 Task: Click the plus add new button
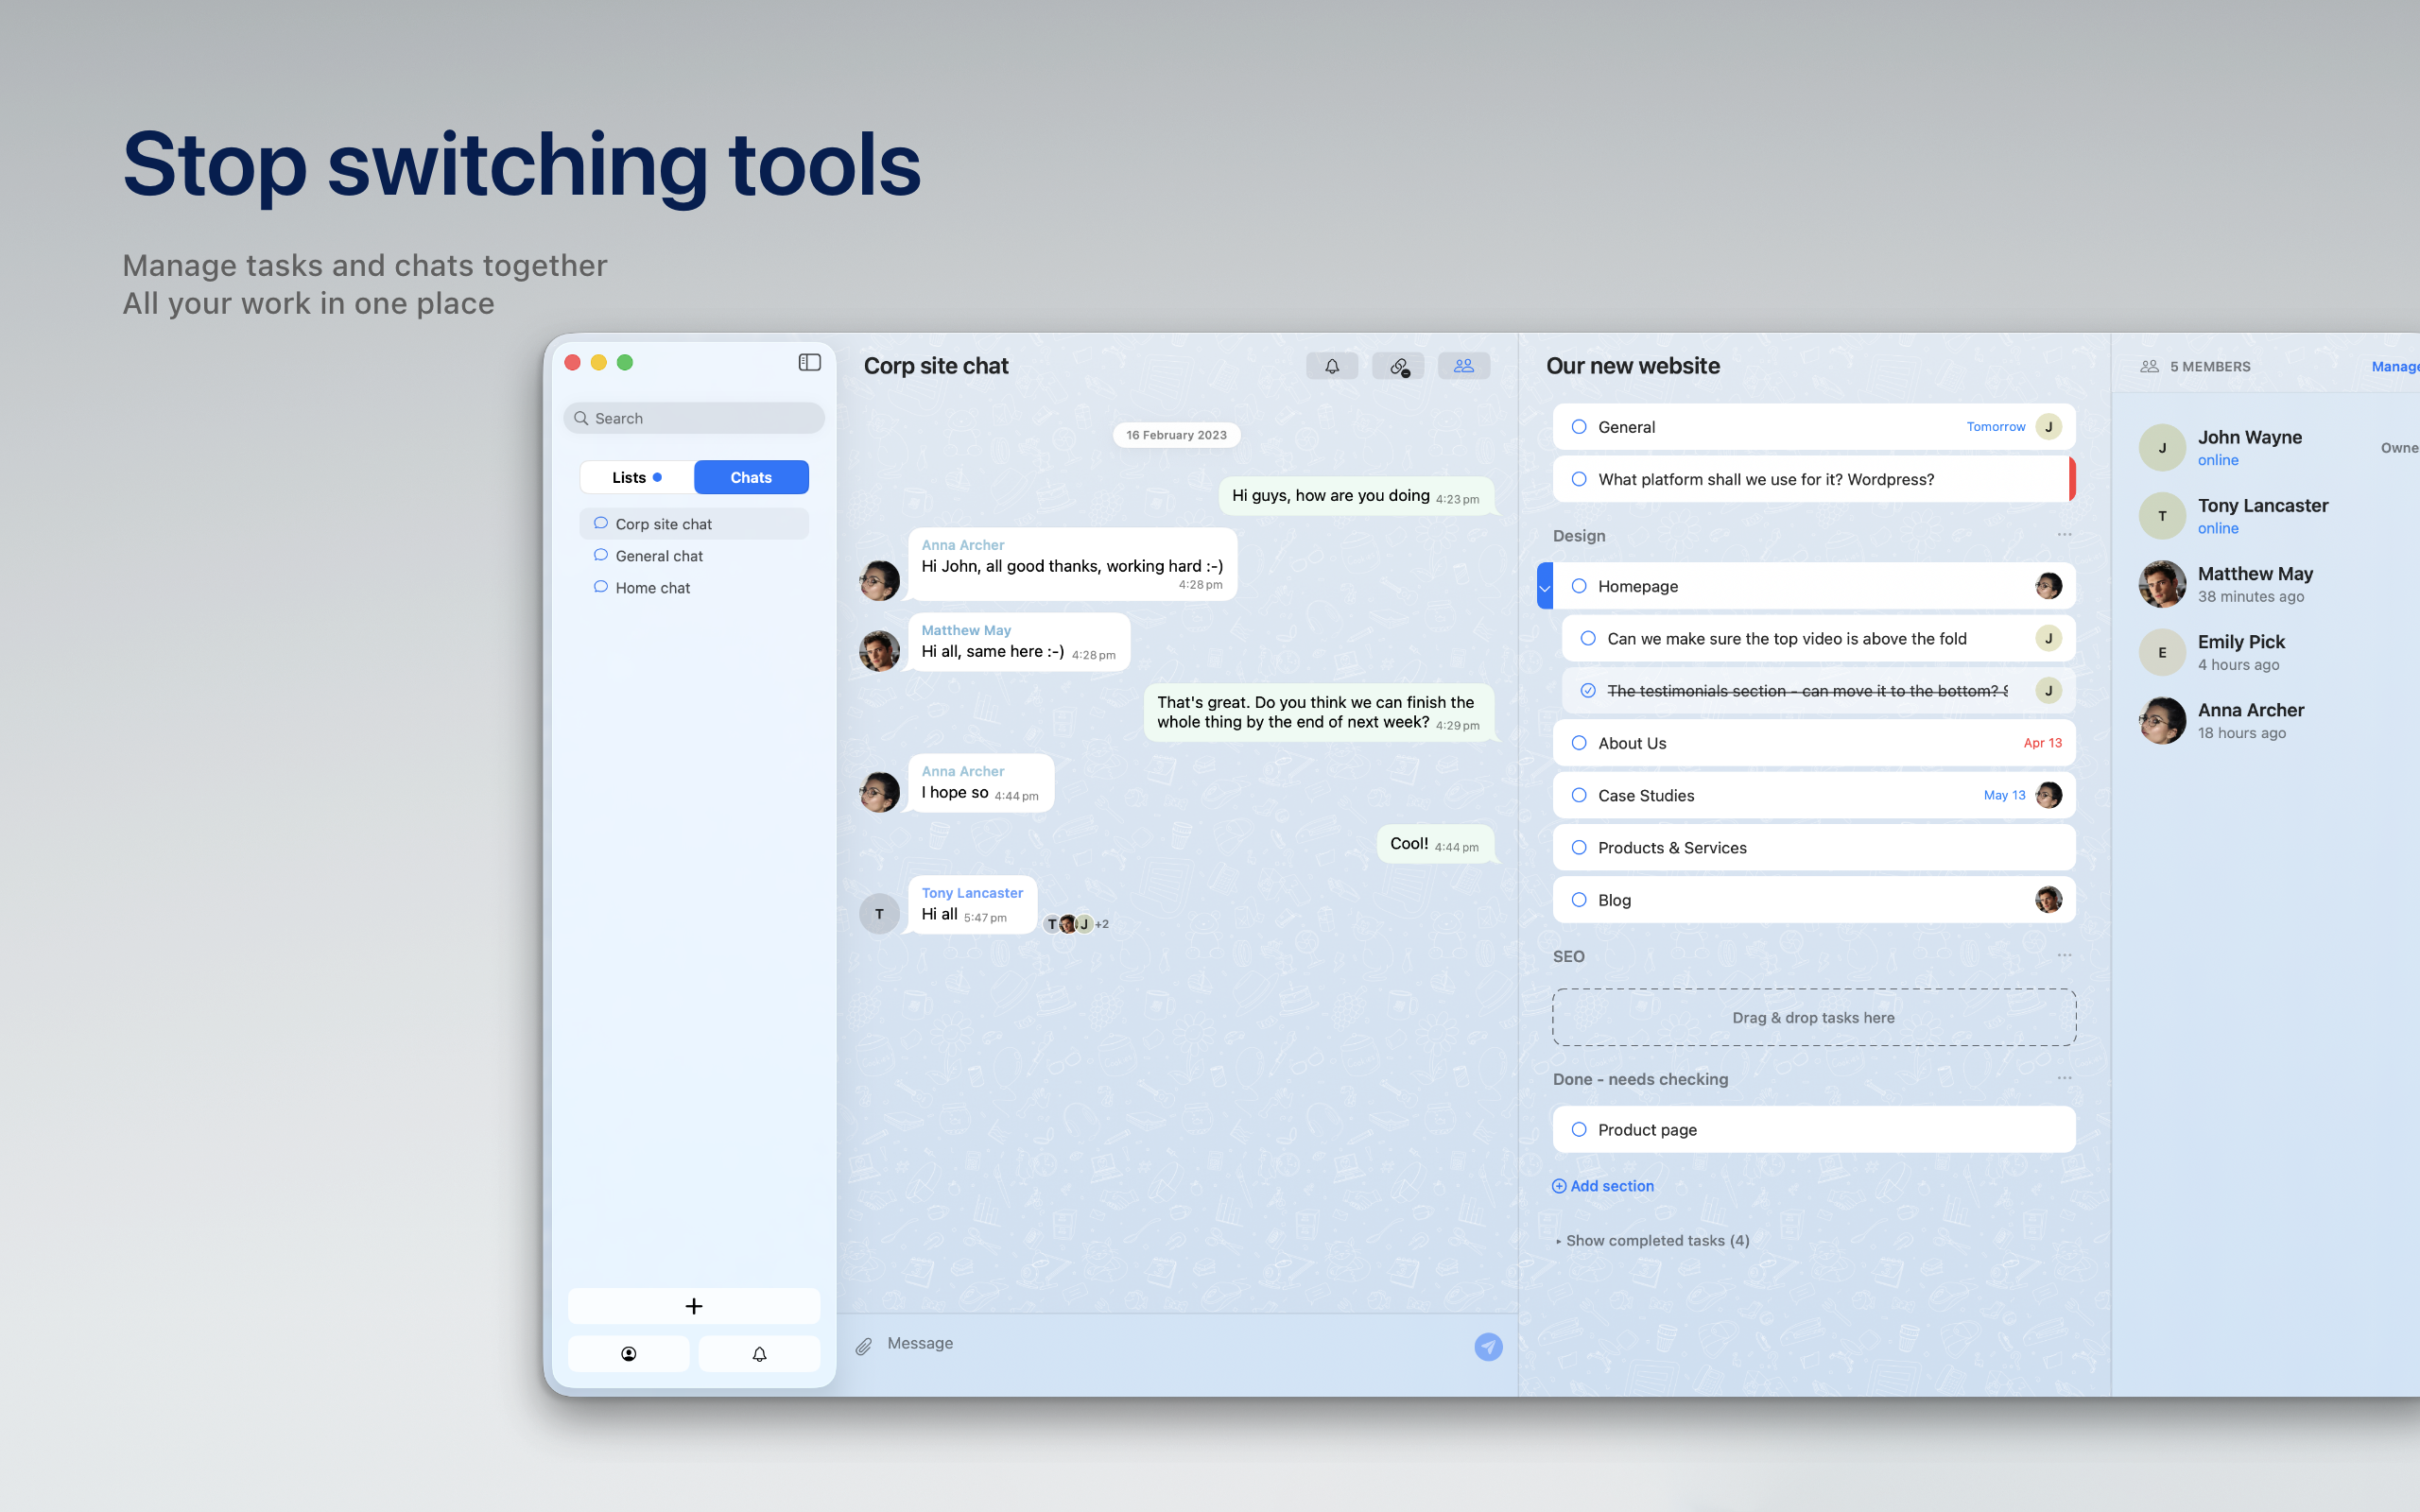pyautogui.click(x=694, y=1305)
